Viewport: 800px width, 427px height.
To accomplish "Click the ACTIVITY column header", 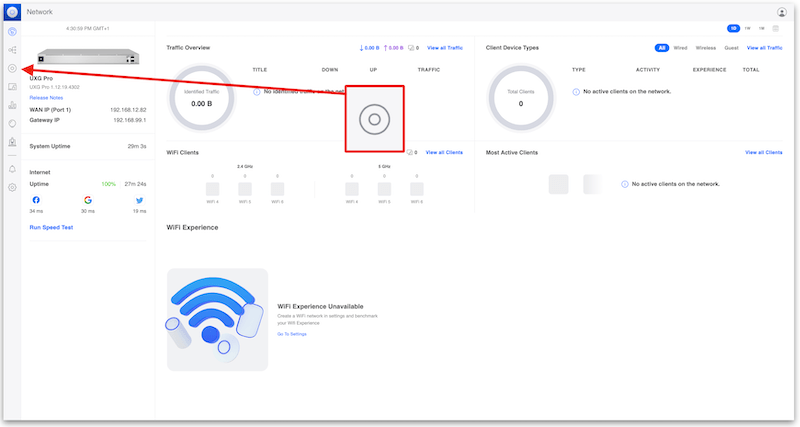I will coord(647,70).
